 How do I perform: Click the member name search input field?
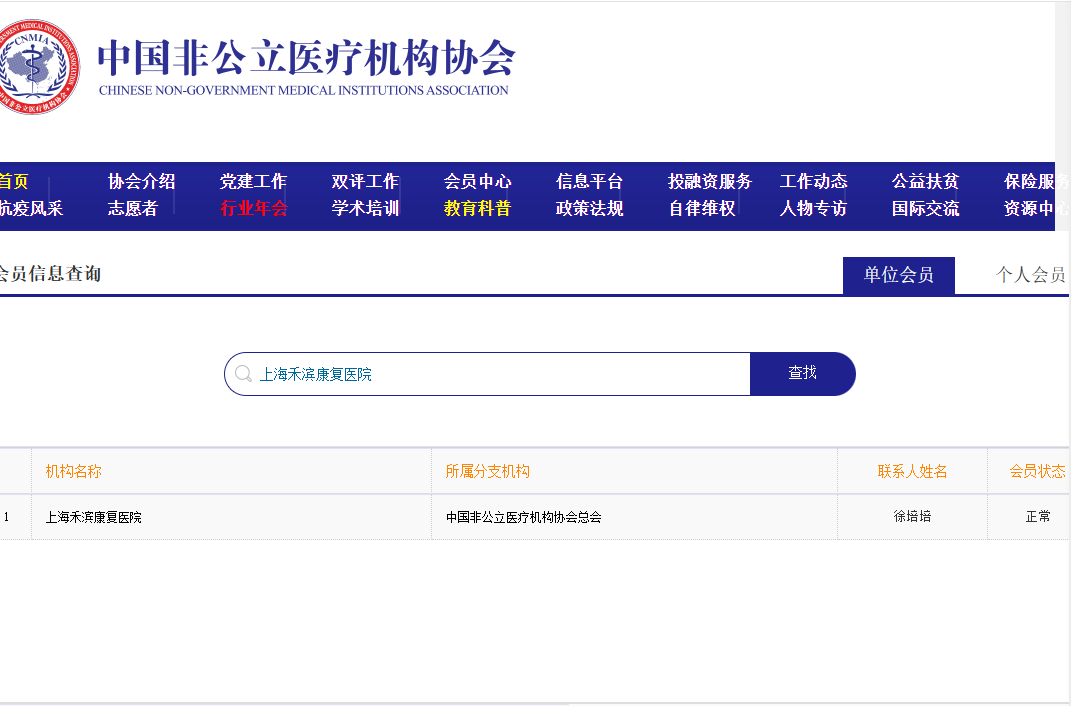pyautogui.click(x=500, y=374)
